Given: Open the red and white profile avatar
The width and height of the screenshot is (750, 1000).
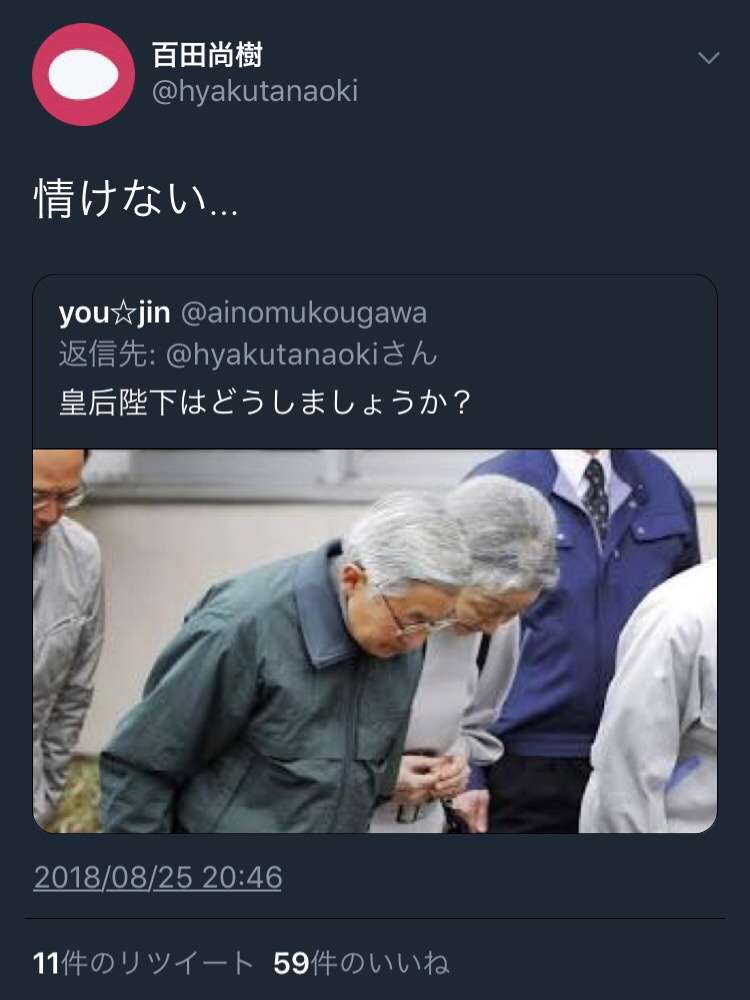Looking at the screenshot, I should click(x=84, y=74).
